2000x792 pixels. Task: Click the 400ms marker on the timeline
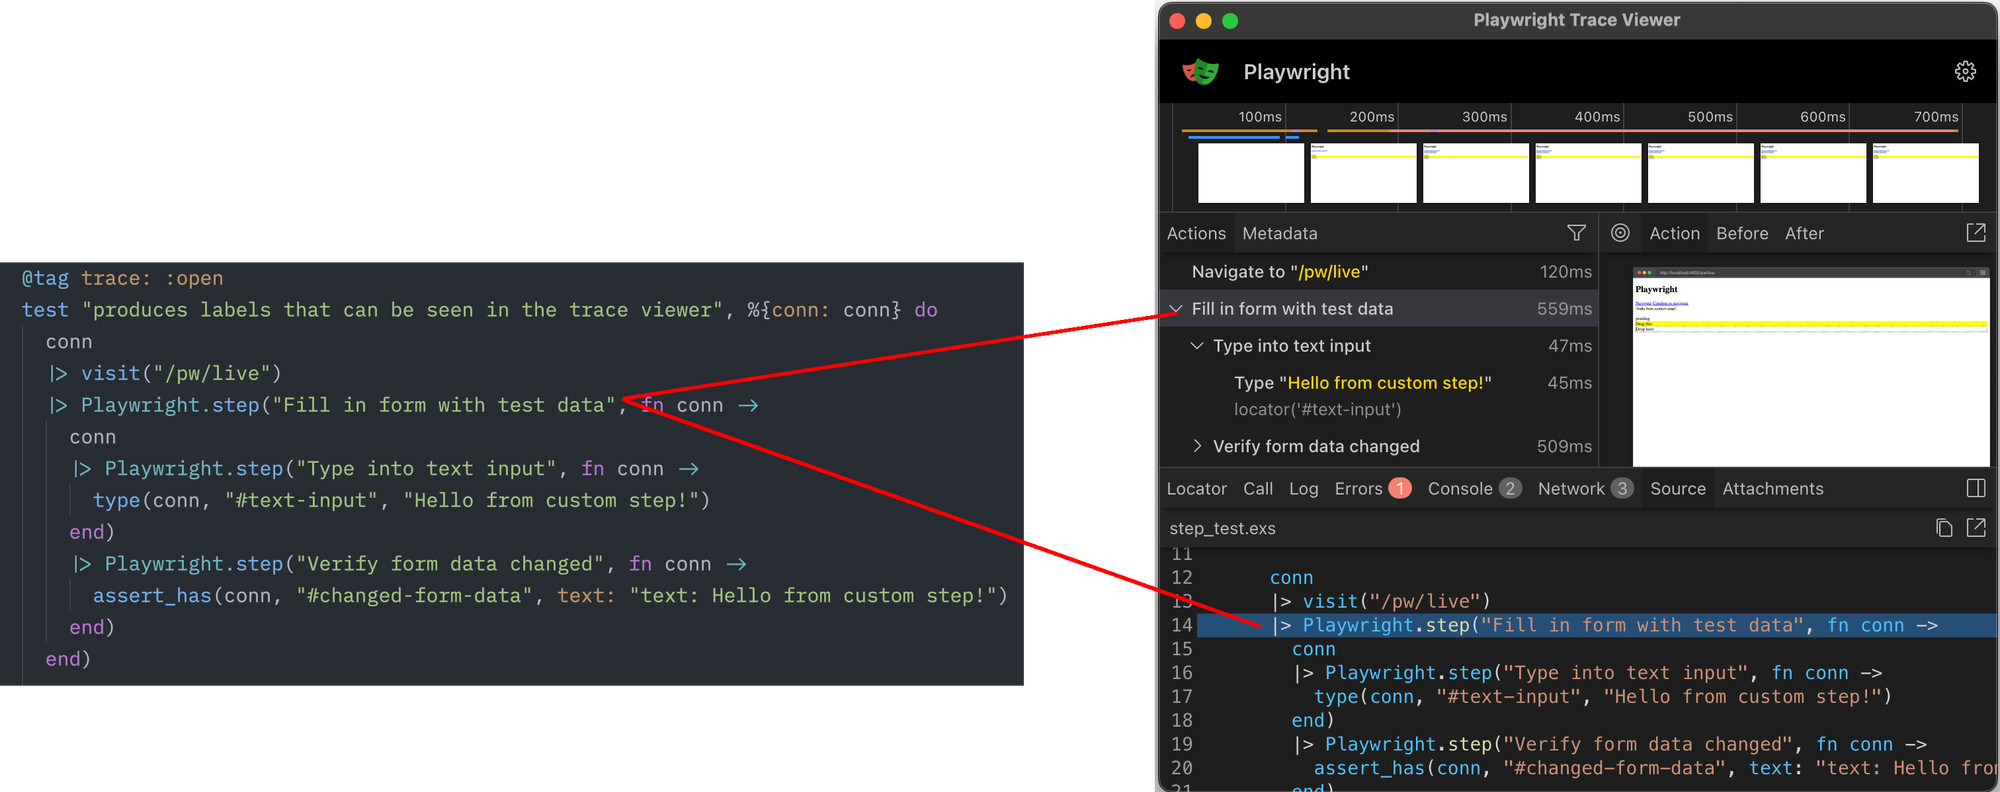1596,117
